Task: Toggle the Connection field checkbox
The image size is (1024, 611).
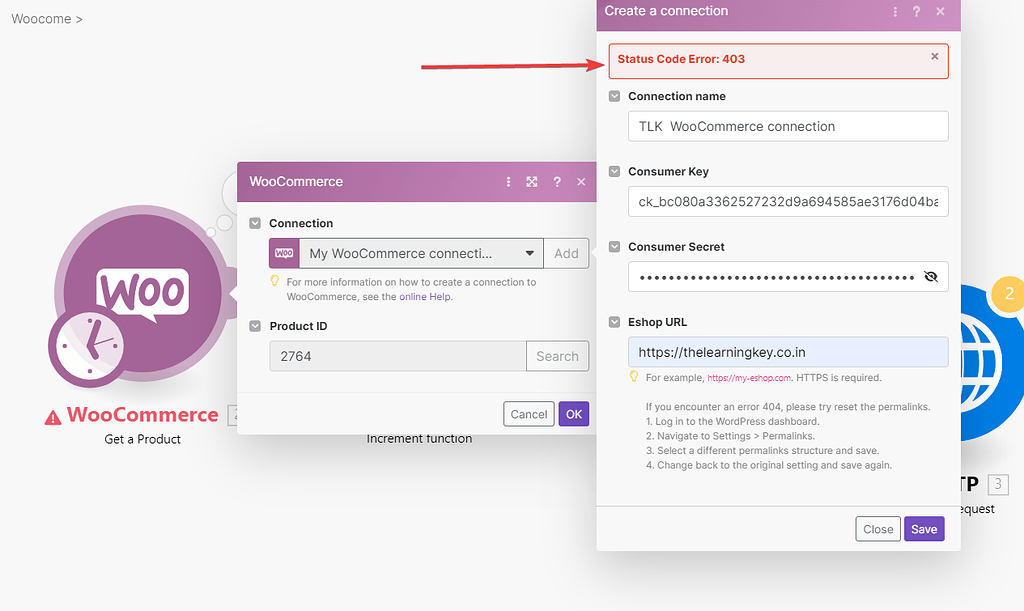Action: tap(255, 223)
